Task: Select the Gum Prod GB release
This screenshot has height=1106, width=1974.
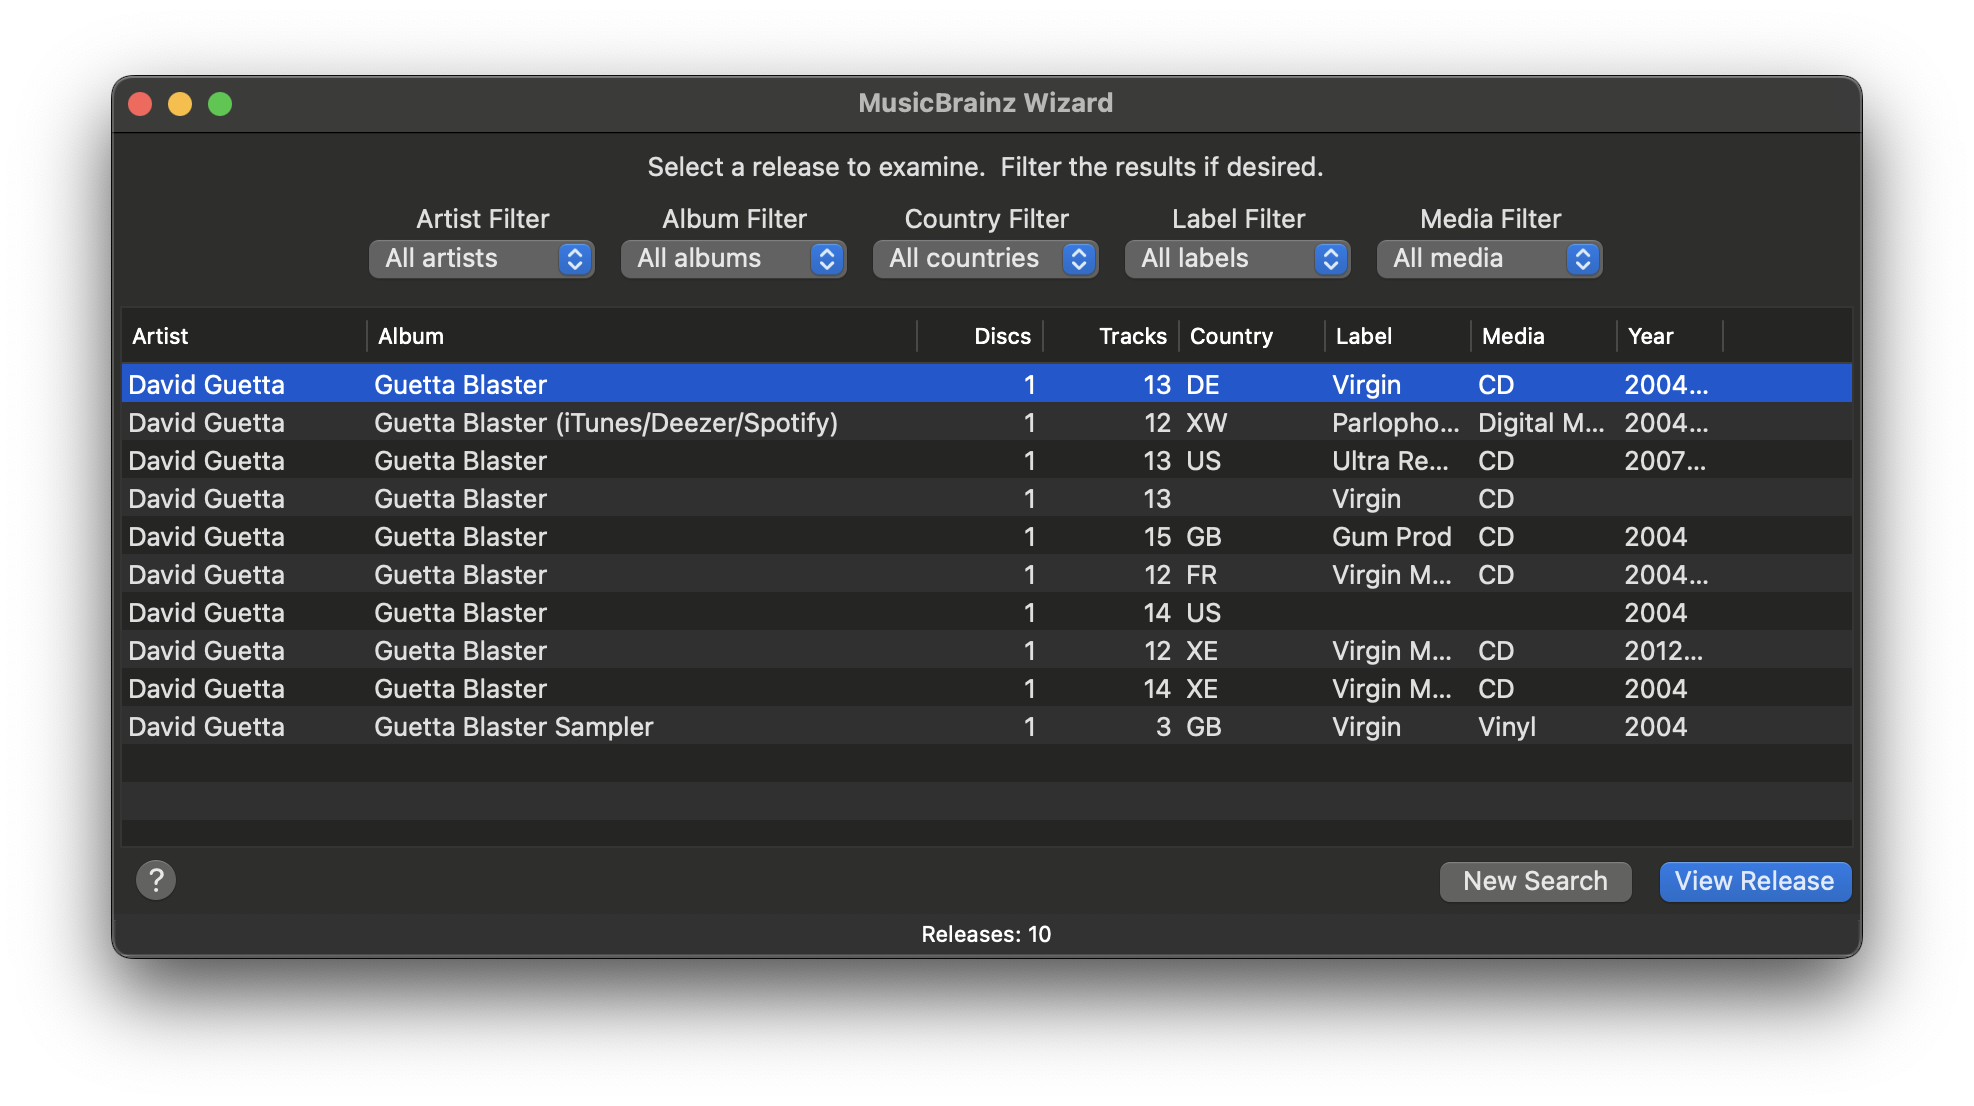Action: [986, 536]
